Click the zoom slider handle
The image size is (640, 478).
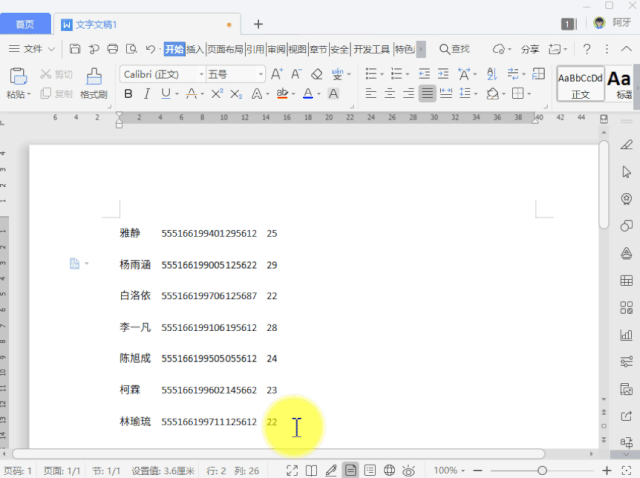[x=542, y=471]
